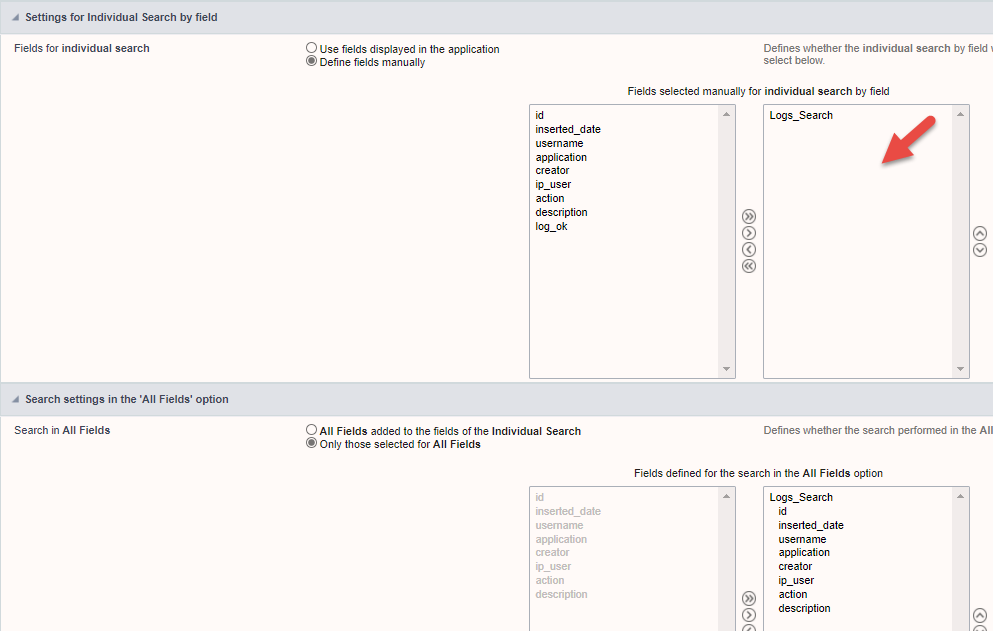
Task: Select 'inserted_date' in individual search available fields
Action: [x=568, y=129]
